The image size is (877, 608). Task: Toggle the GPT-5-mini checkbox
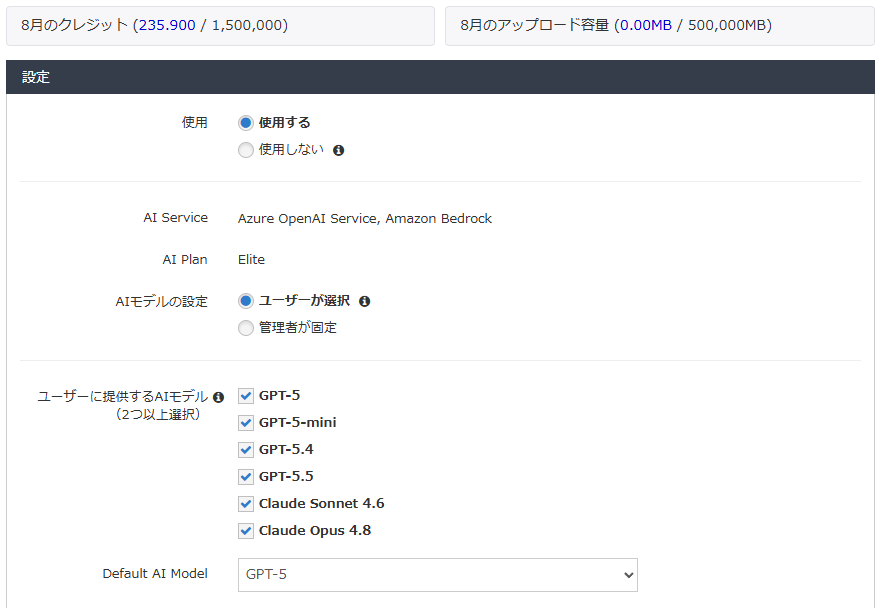pos(246,423)
